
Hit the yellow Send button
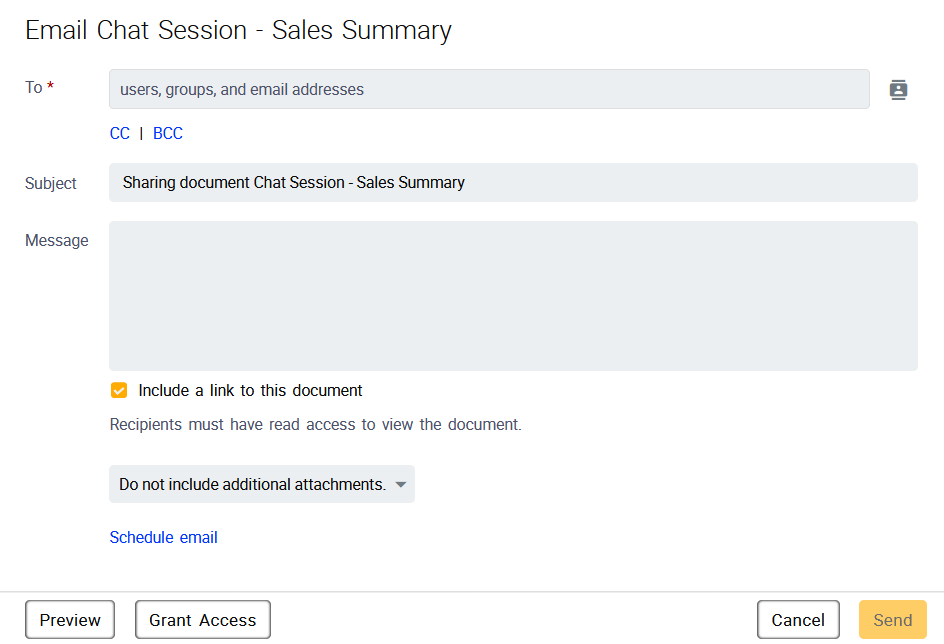pos(892,620)
